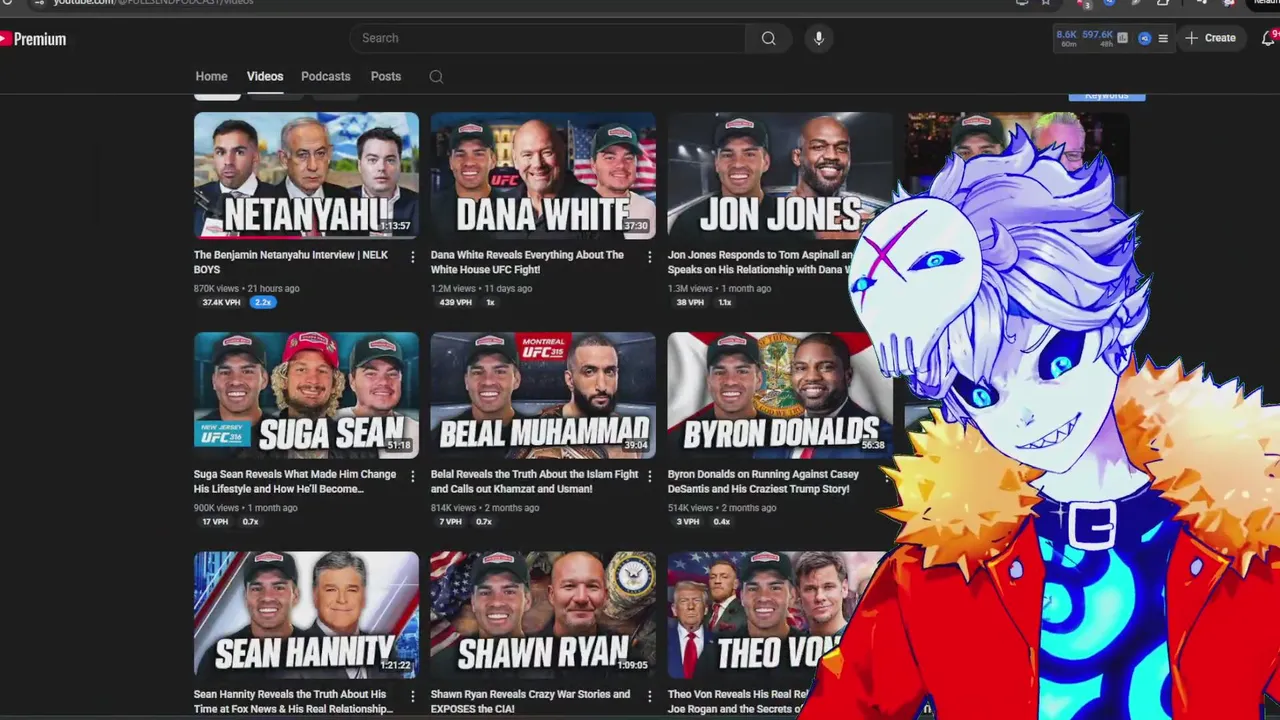The image size is (1280, 720).
Task: Click the blue vidIQ logo icon
Action: (x=1145, y=38)
